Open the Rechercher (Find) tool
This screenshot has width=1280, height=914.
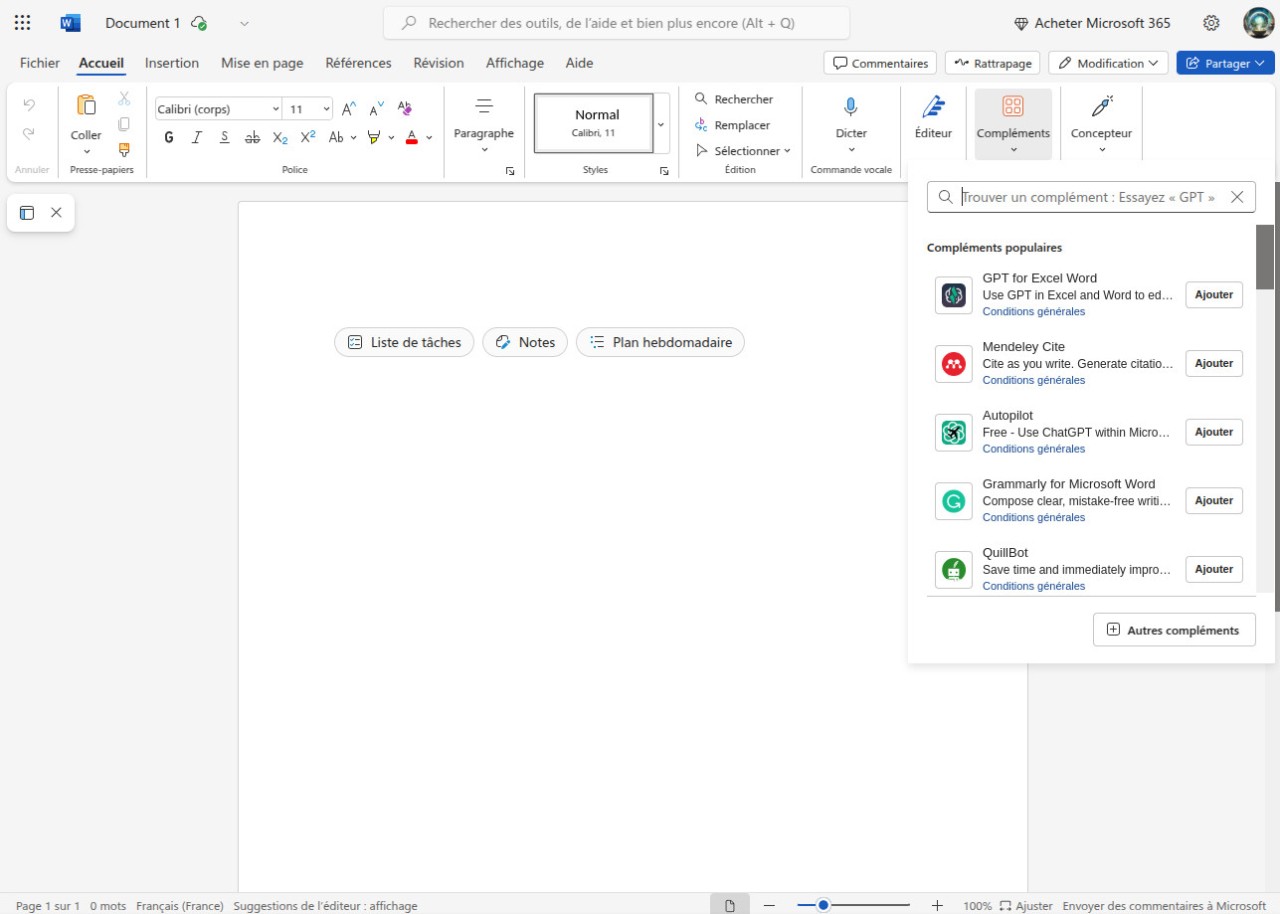pyautogui.click(x=735, y=99)
